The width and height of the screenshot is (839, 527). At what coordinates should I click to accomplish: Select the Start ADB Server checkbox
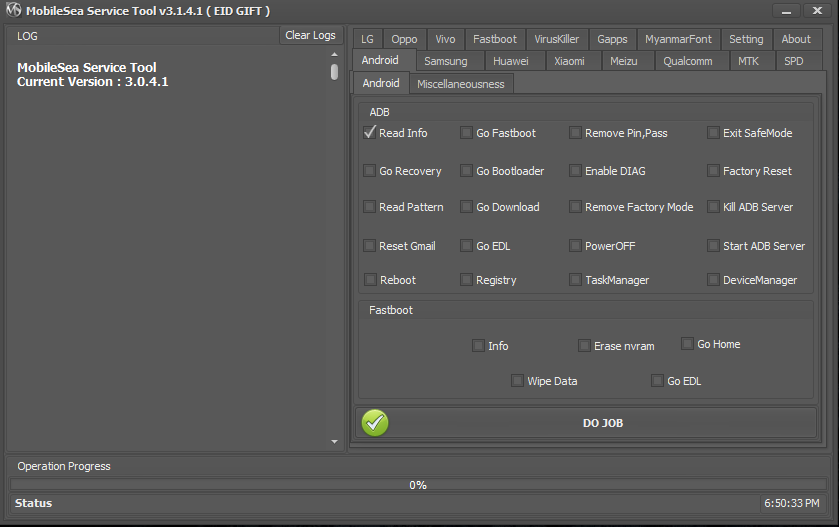713,246
